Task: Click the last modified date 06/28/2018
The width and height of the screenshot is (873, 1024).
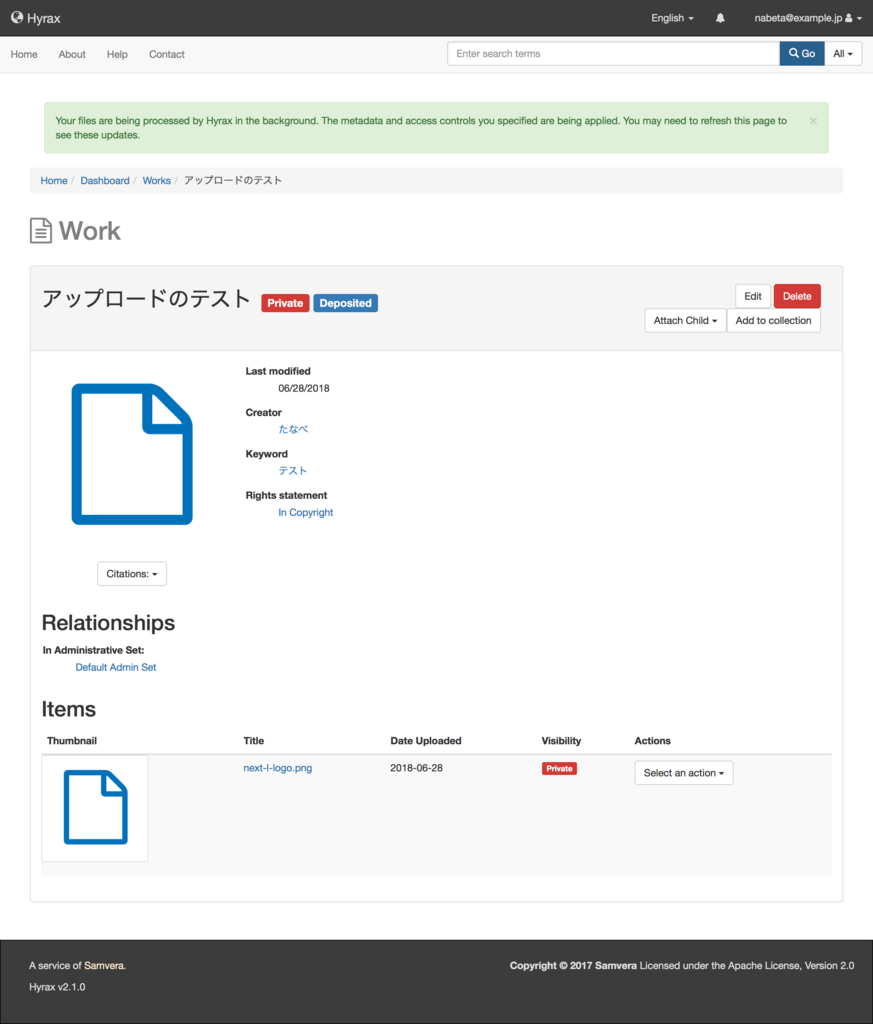Action: point(304,389)
